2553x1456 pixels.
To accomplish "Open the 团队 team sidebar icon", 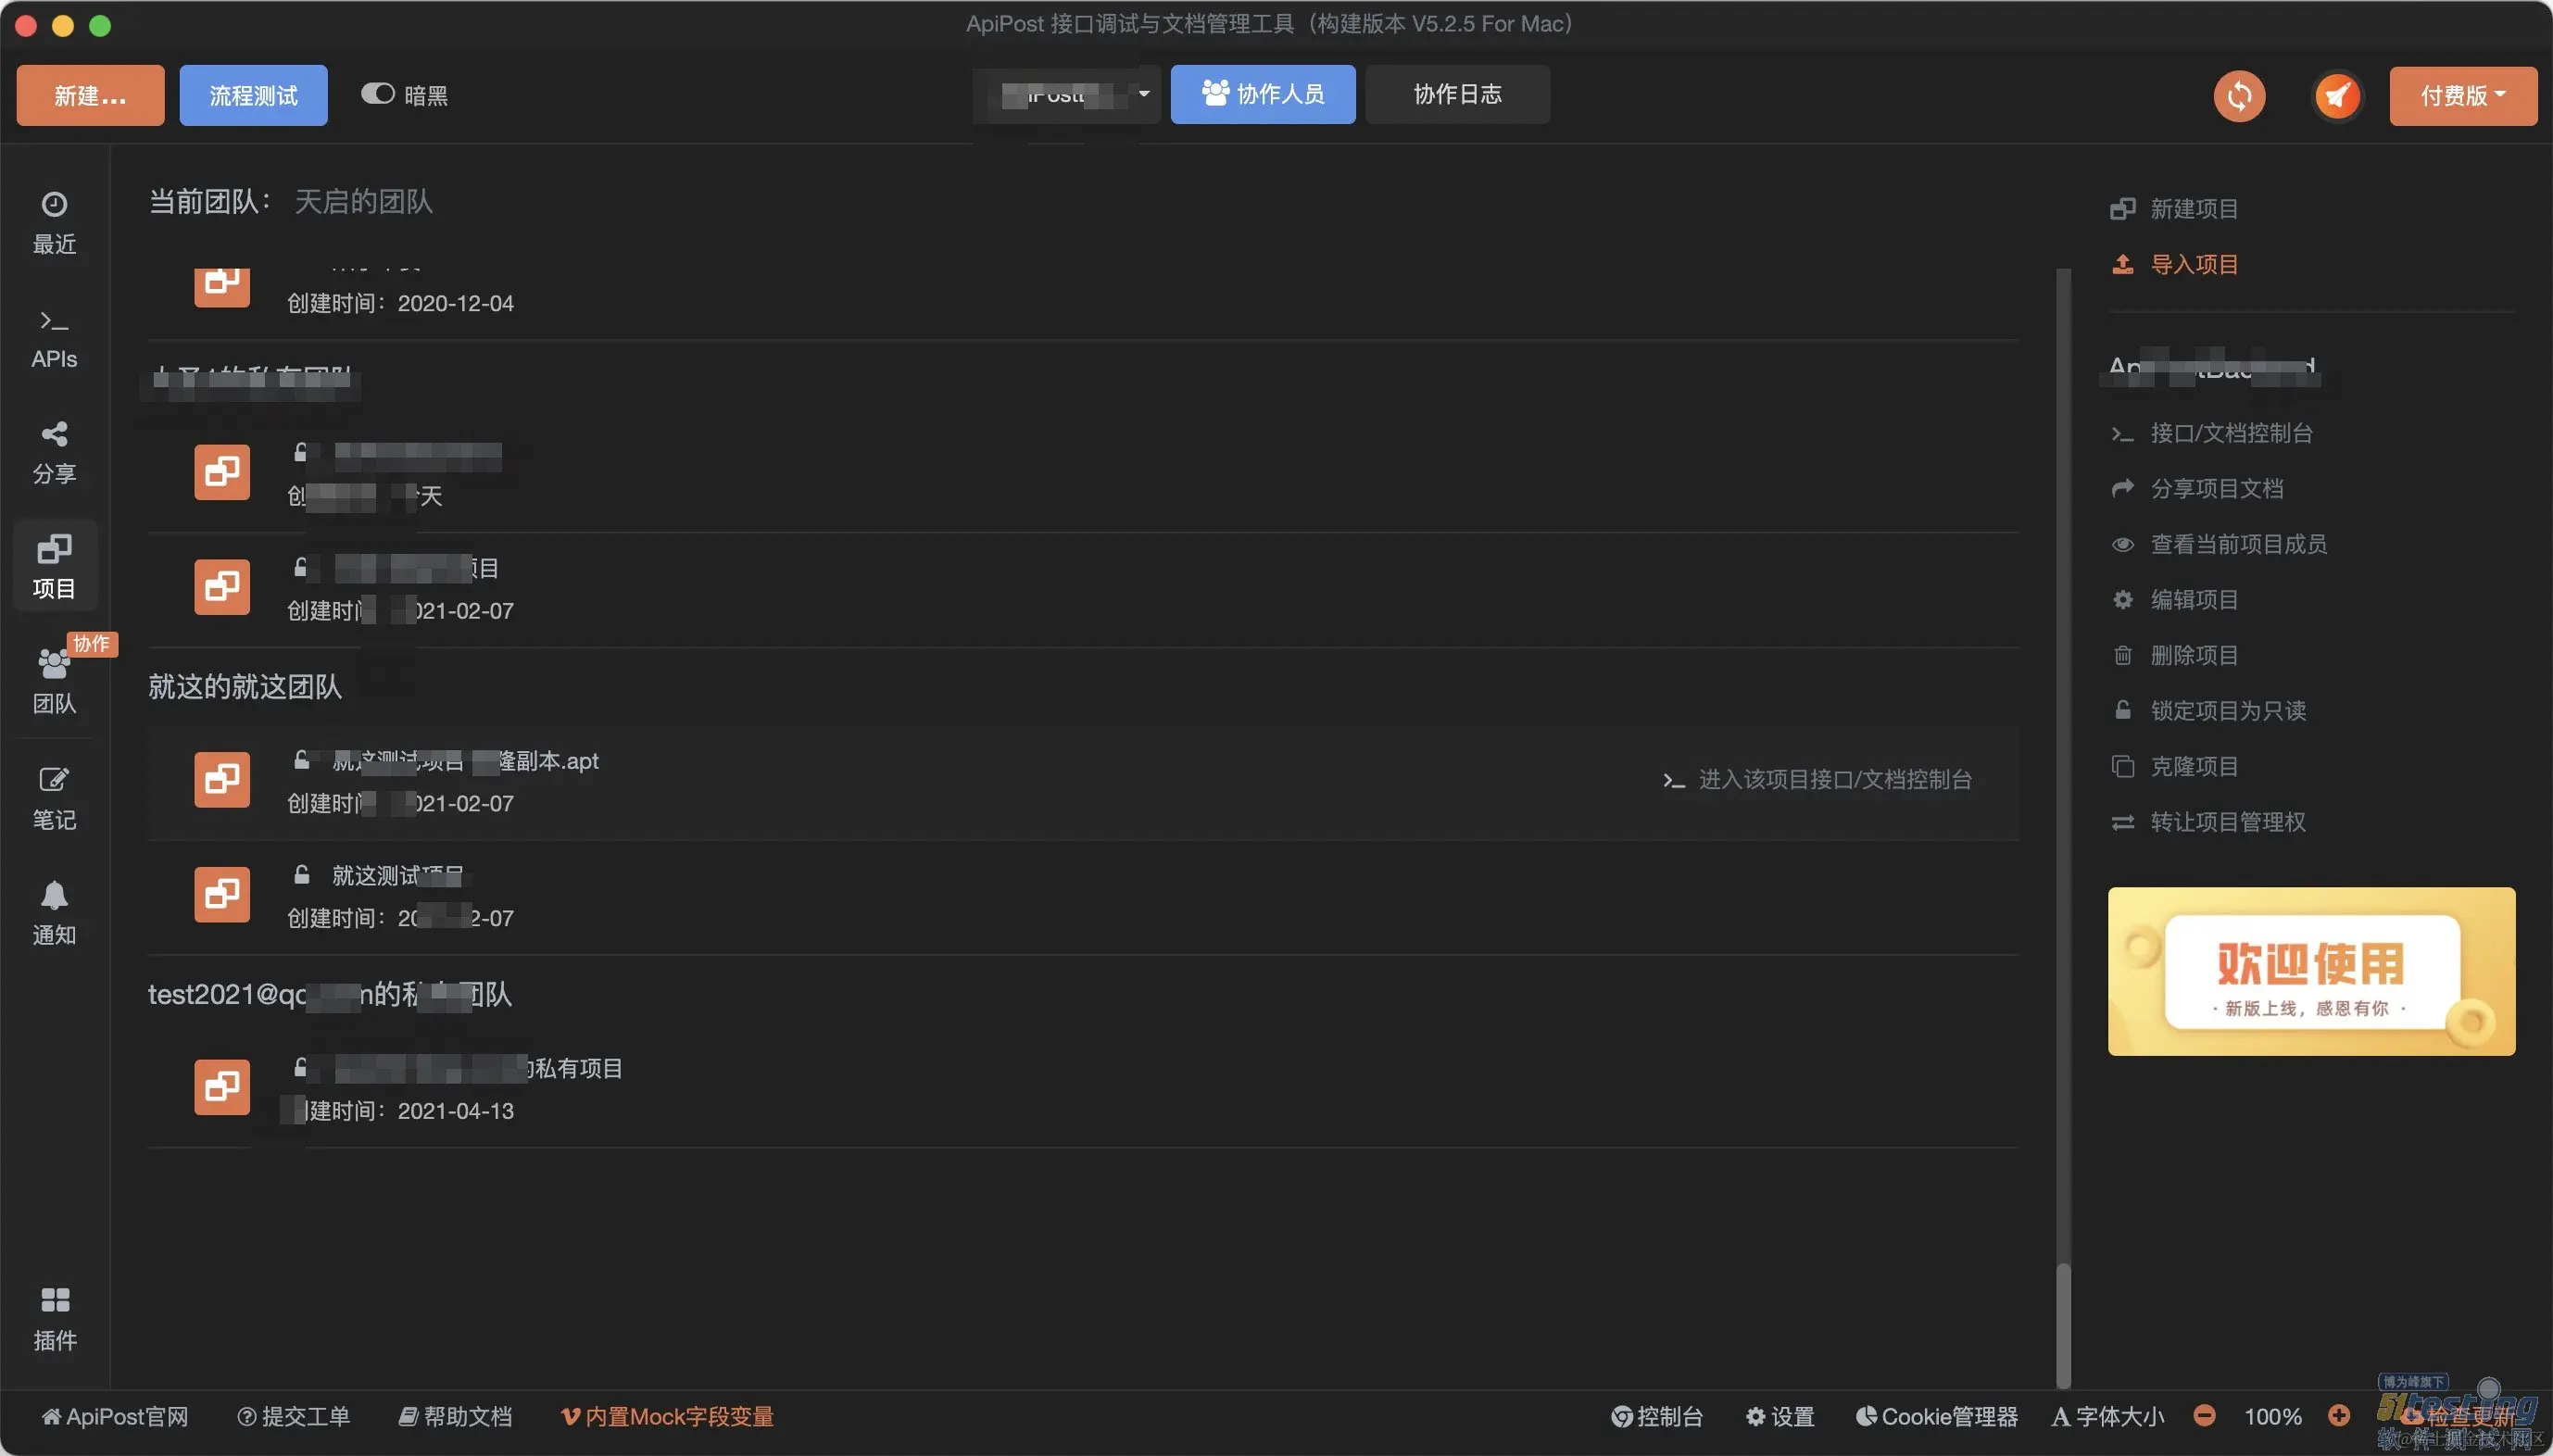I will 54,681.
